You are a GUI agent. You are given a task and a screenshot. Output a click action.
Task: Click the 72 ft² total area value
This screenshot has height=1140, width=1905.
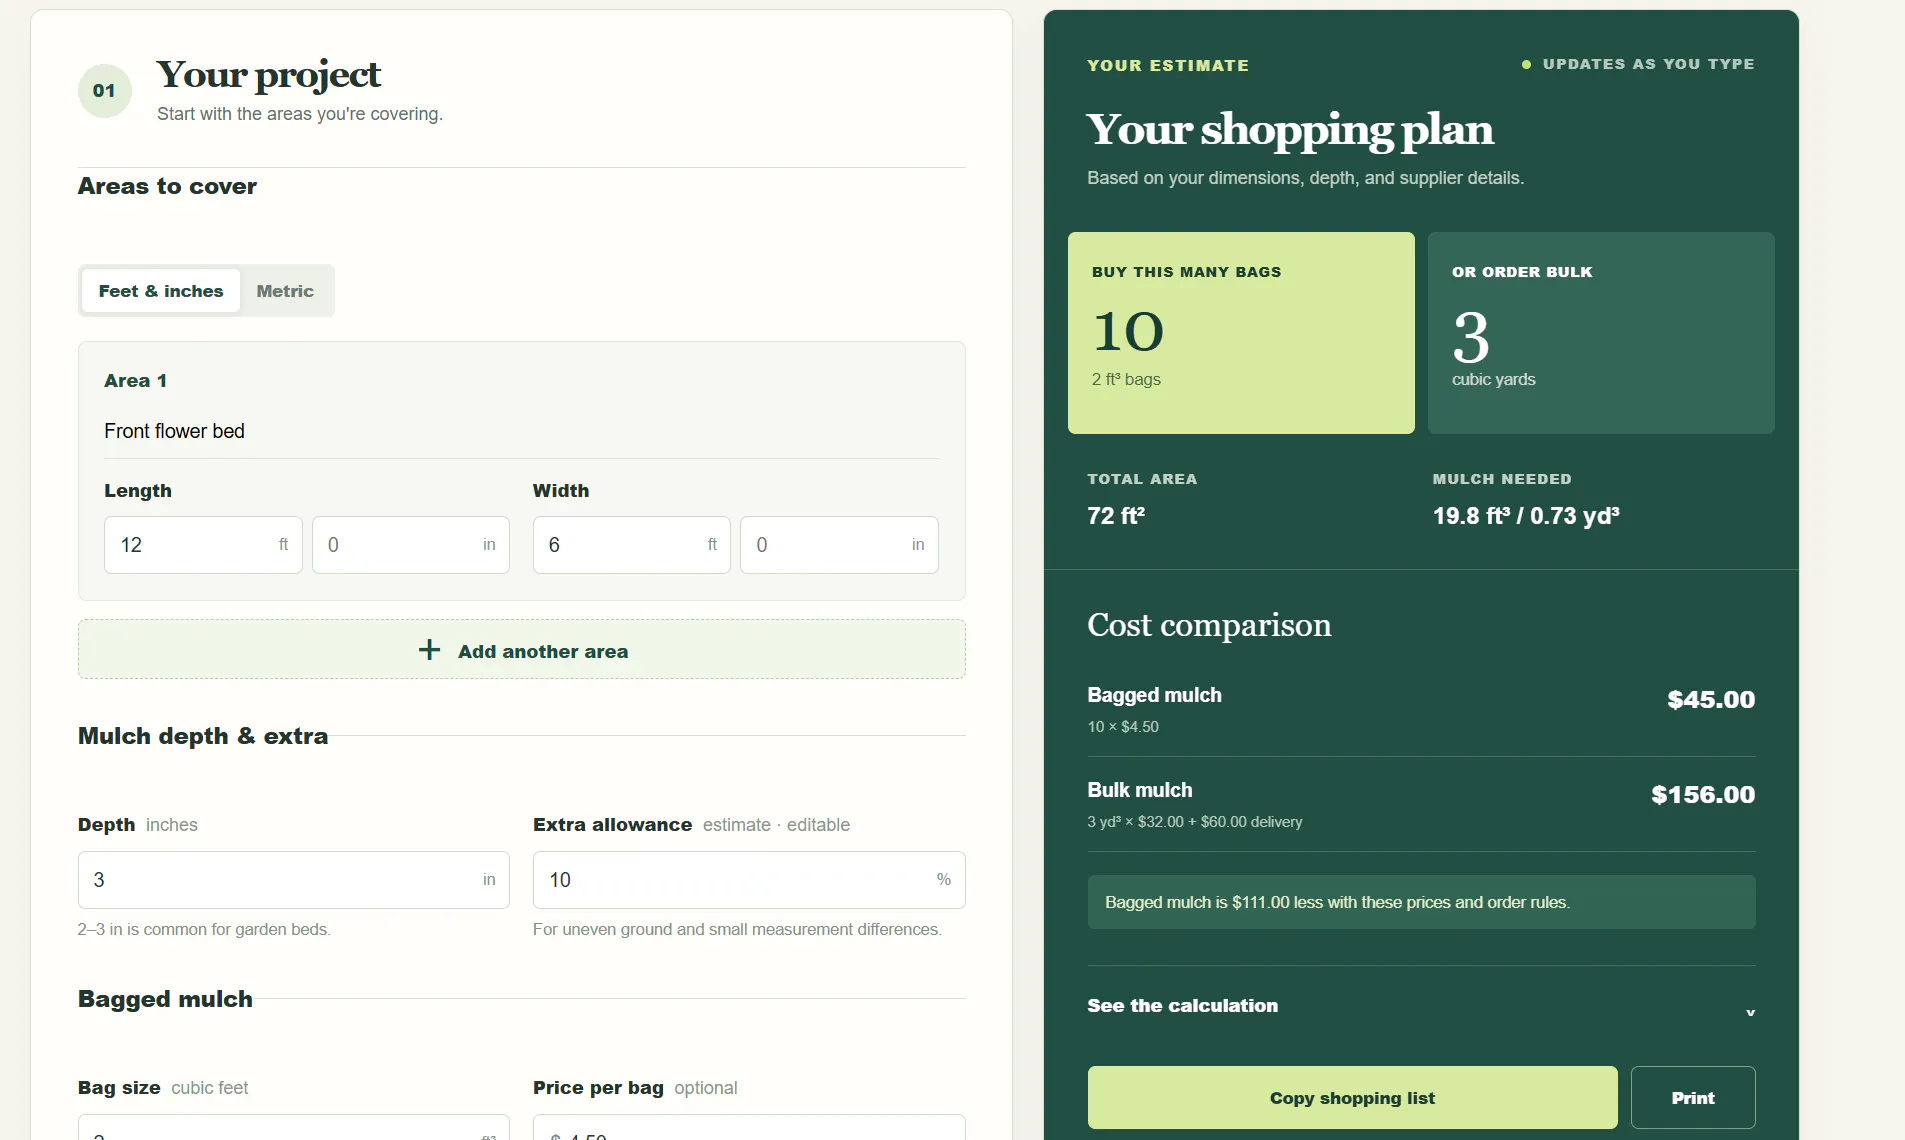coord(1116,516)
